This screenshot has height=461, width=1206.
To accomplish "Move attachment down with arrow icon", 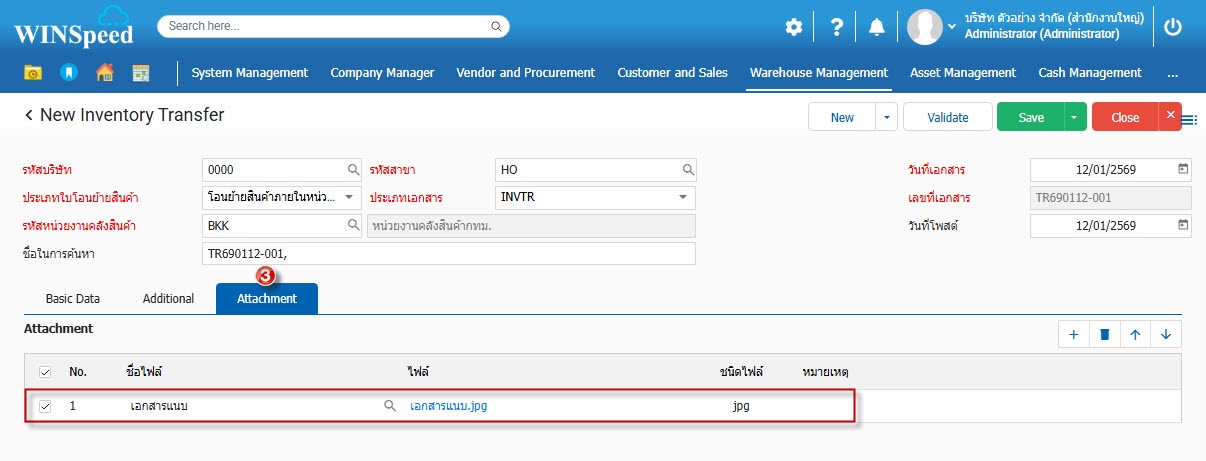I will tap(1166, 335).
